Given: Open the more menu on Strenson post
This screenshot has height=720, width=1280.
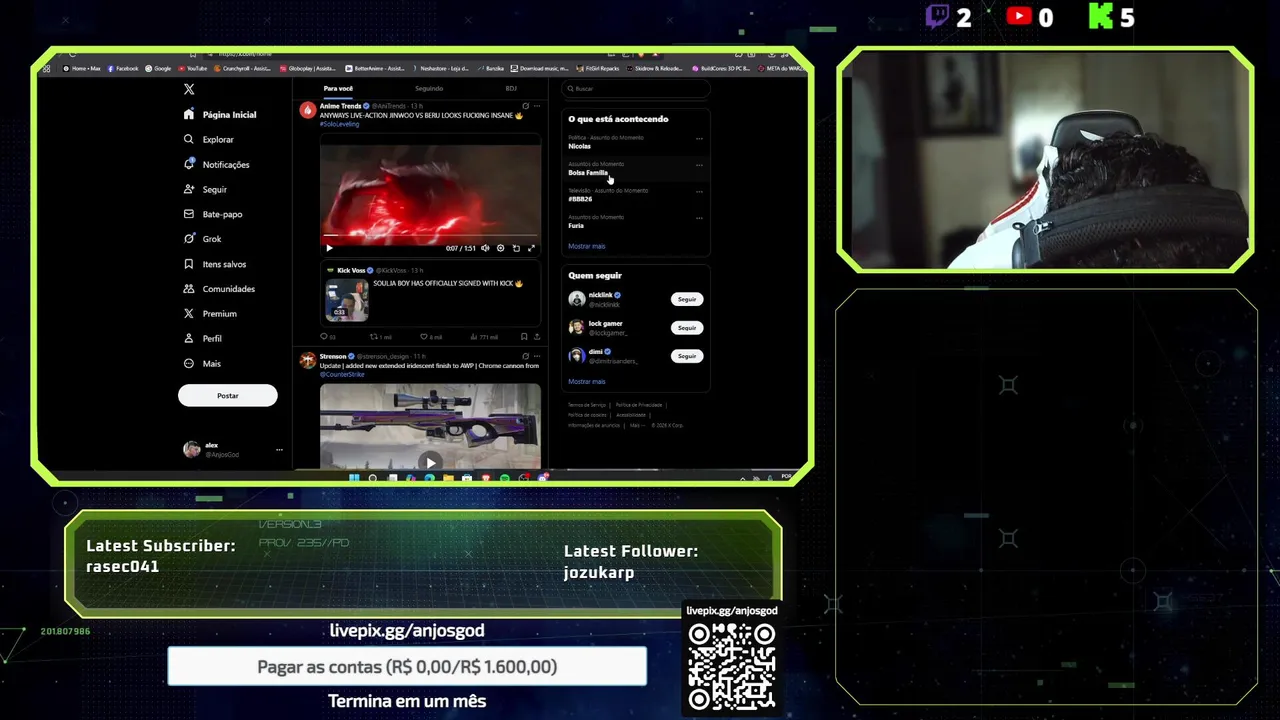Looking at the screenshot, I should (537, 356).
